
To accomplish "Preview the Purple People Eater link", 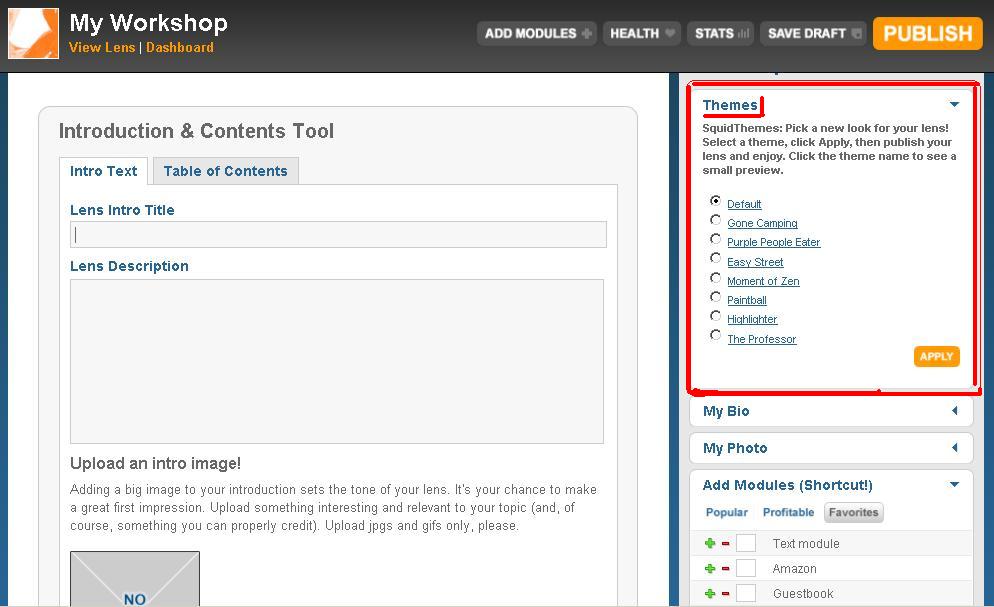I will tap(773, 242).
